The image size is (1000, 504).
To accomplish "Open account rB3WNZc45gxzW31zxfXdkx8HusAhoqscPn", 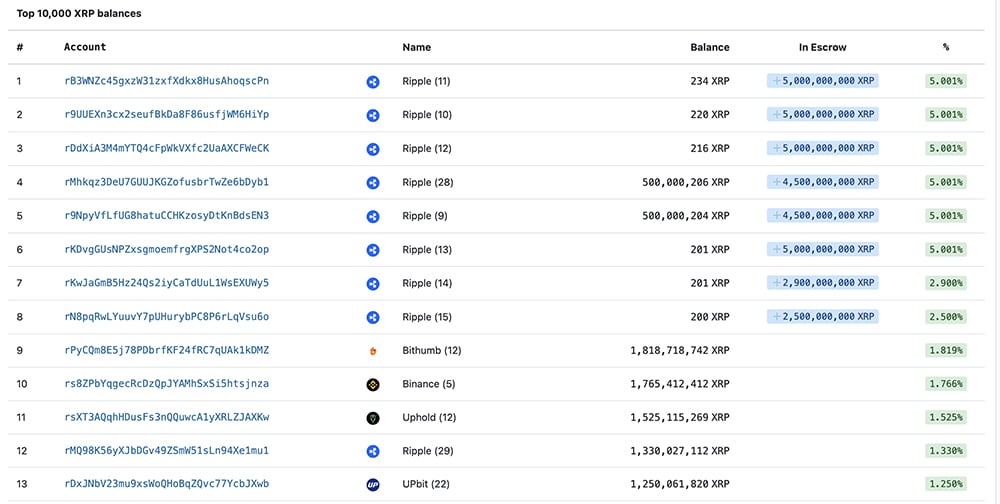I will tap(166, 81).
